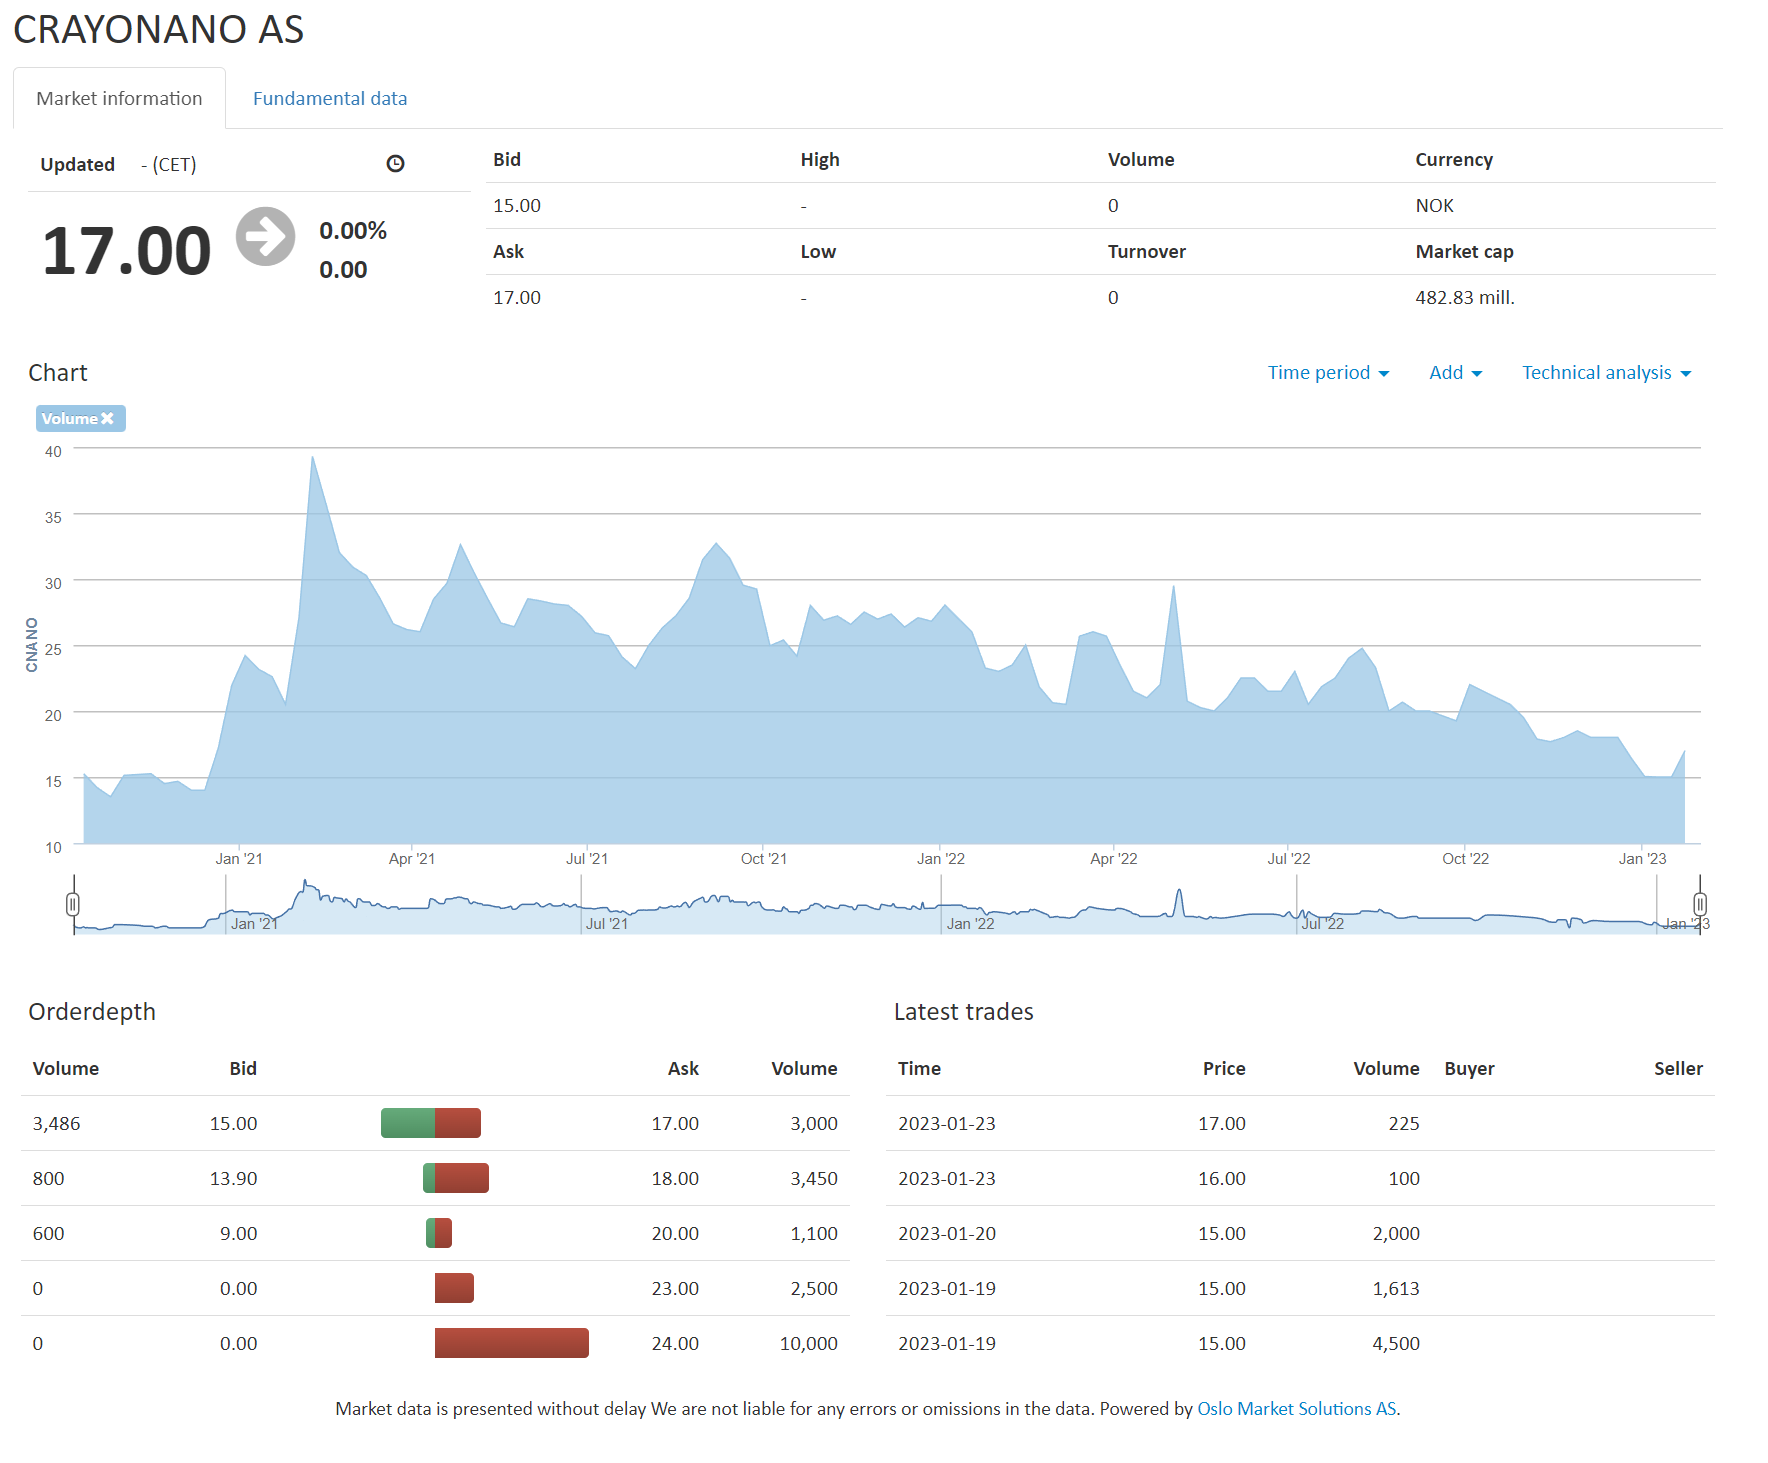Click the Jan '22 x-axis label
Viewport: 1768px width, 1463px height.
coord(940,858)
